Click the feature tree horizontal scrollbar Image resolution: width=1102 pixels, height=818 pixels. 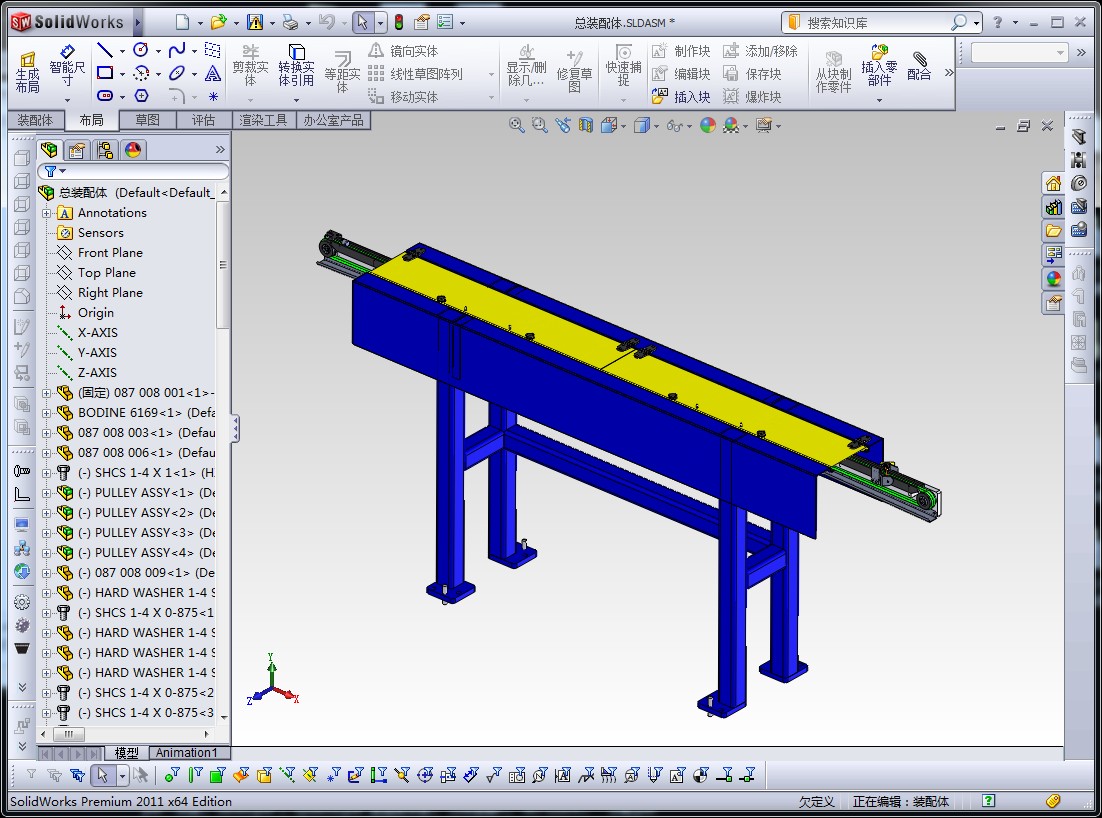[x=69, y=734]
